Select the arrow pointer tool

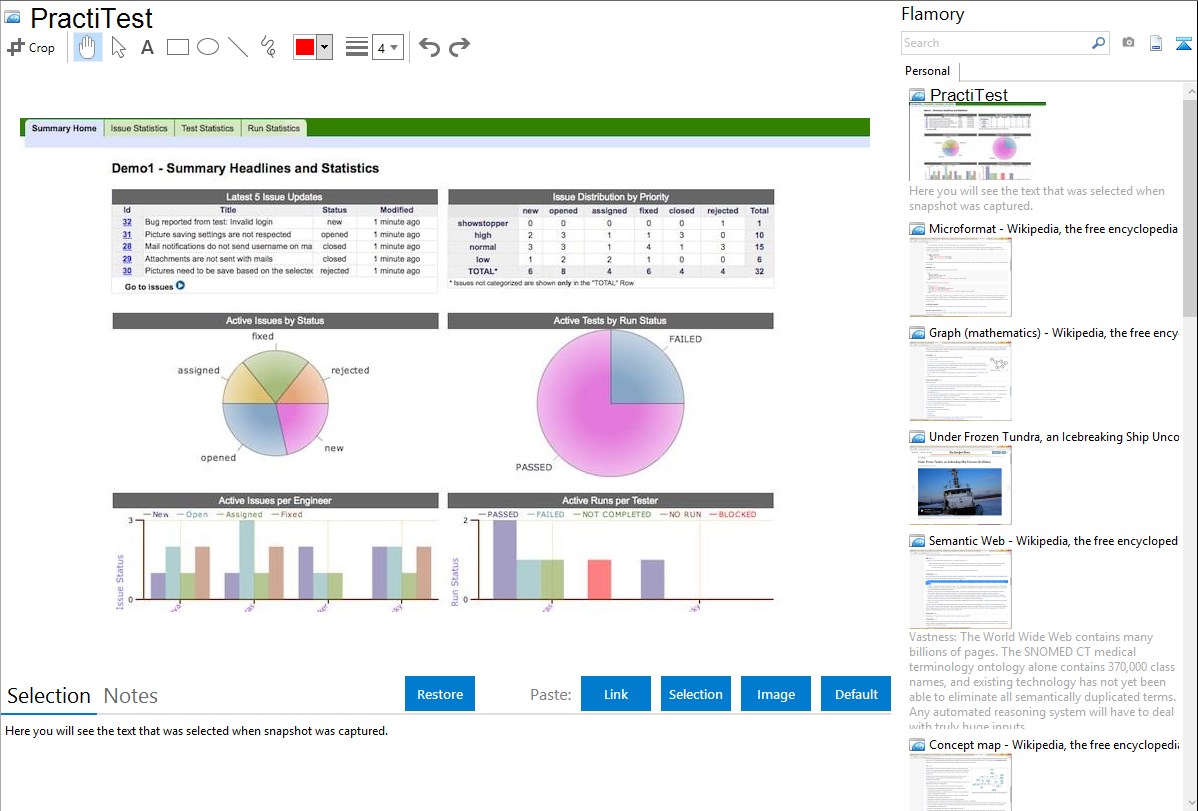click(118, 47)
